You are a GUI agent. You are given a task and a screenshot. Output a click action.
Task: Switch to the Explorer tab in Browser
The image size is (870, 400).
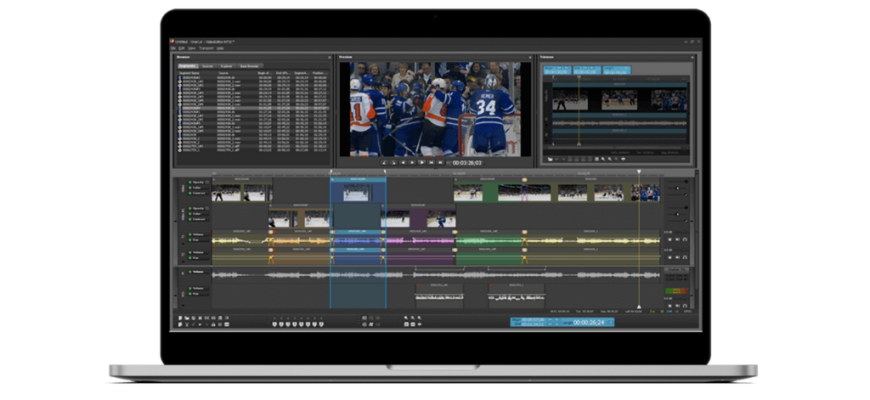226,66
